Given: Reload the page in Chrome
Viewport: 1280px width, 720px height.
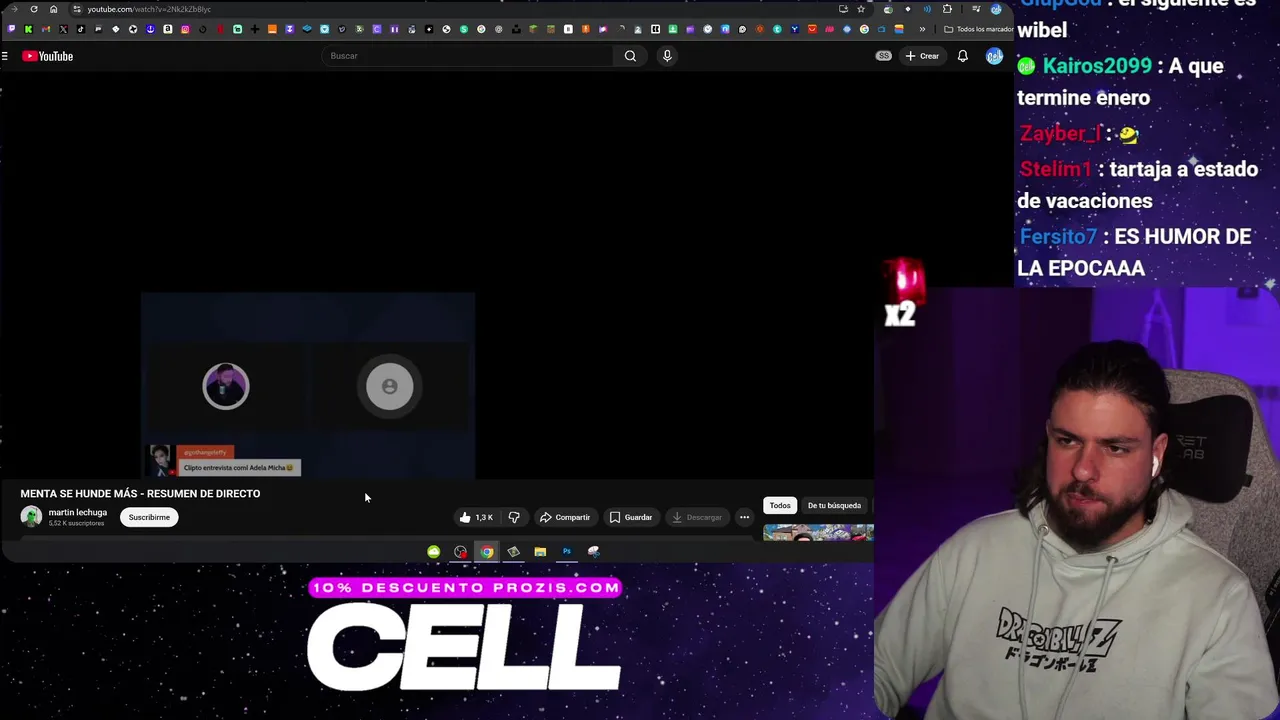Looking at the screenshot, I should 34,9.
